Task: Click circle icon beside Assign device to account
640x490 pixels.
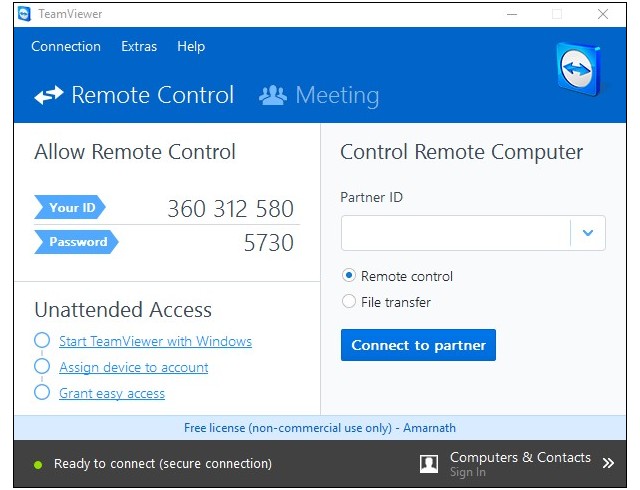Action: point(42,367)
